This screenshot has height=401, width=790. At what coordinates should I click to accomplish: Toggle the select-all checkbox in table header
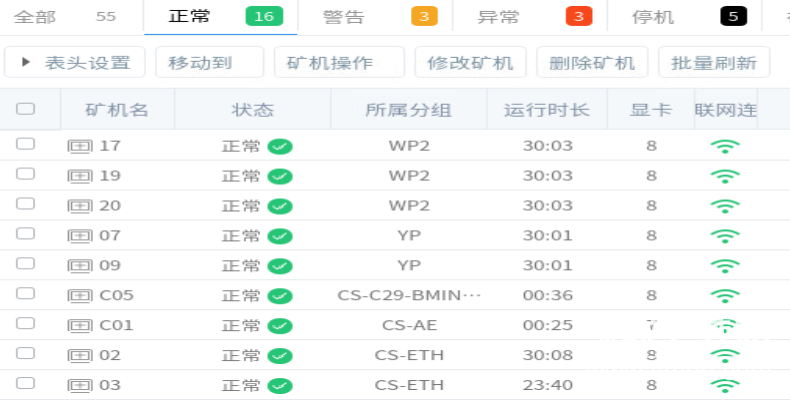click(26, 109)
